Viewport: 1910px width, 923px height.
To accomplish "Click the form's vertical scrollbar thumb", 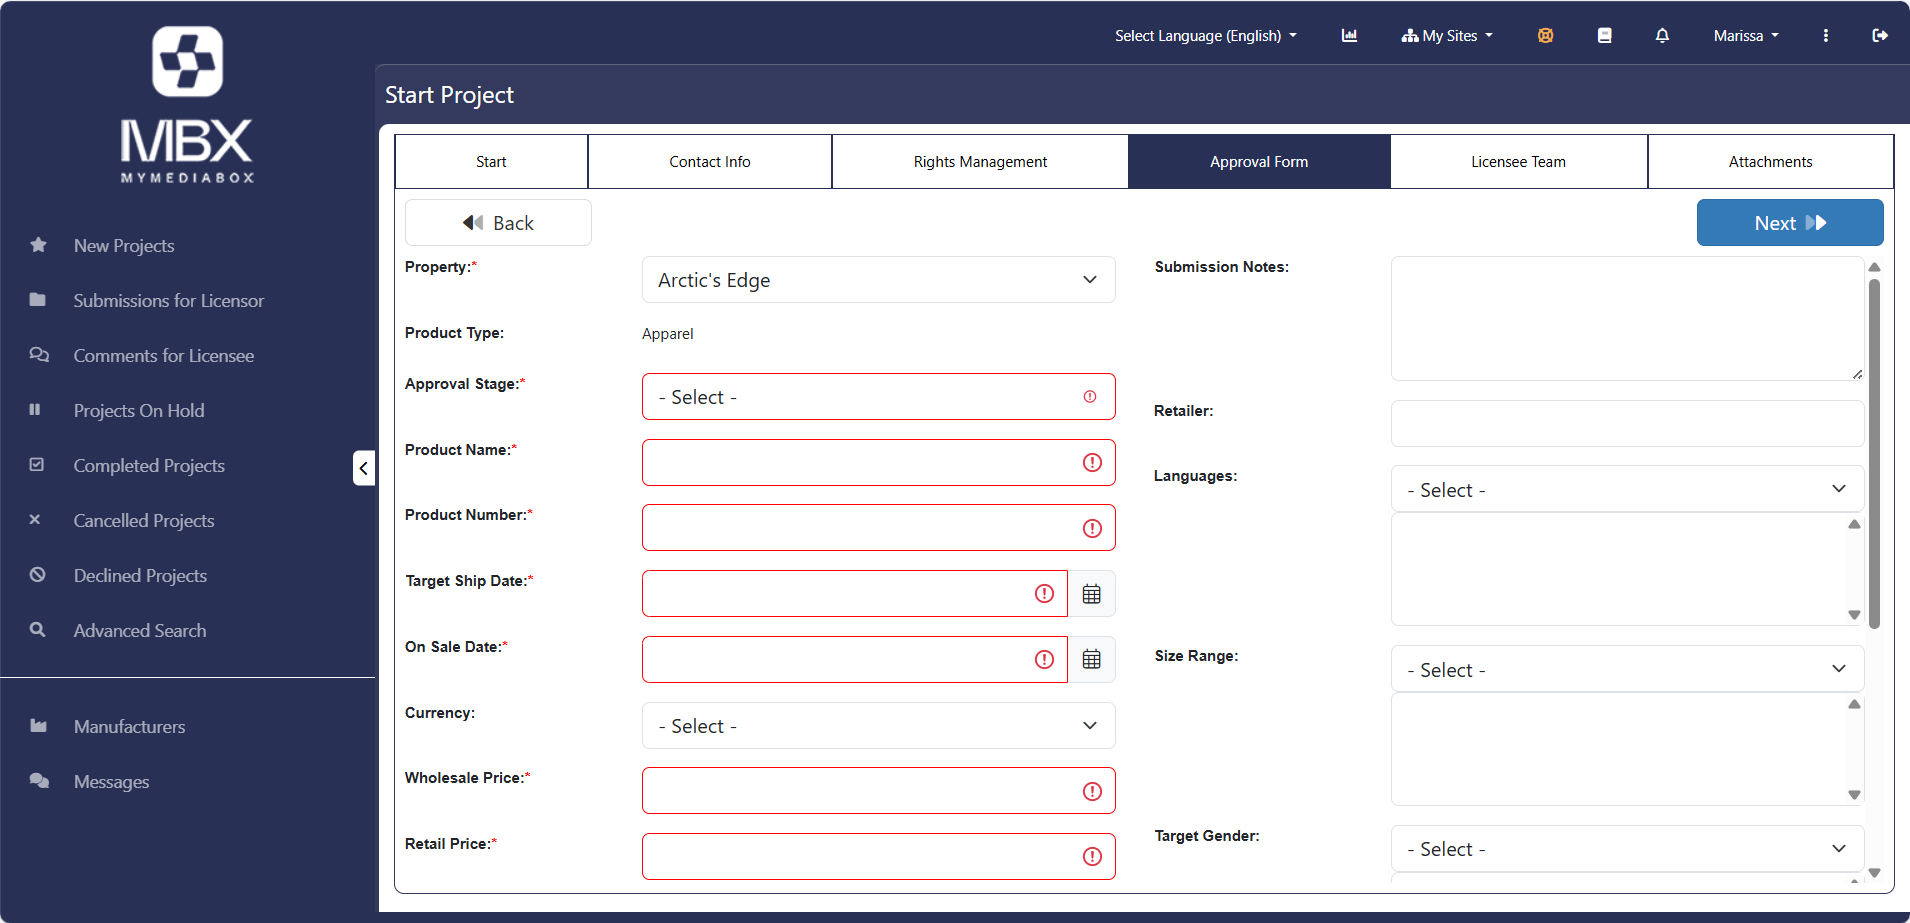I will click(x=1875, y=455).
